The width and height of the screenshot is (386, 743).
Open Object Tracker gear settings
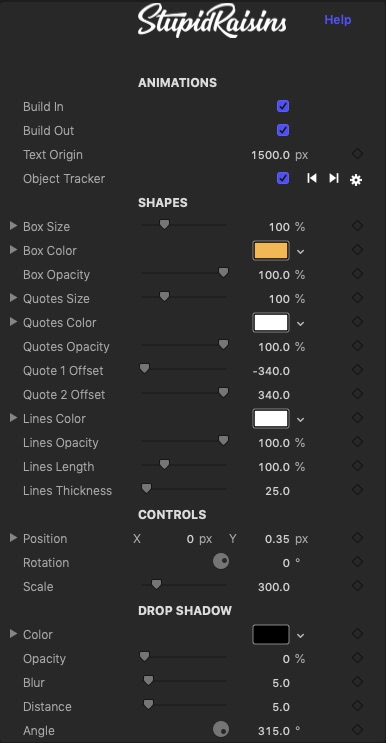tap(356, 180)
